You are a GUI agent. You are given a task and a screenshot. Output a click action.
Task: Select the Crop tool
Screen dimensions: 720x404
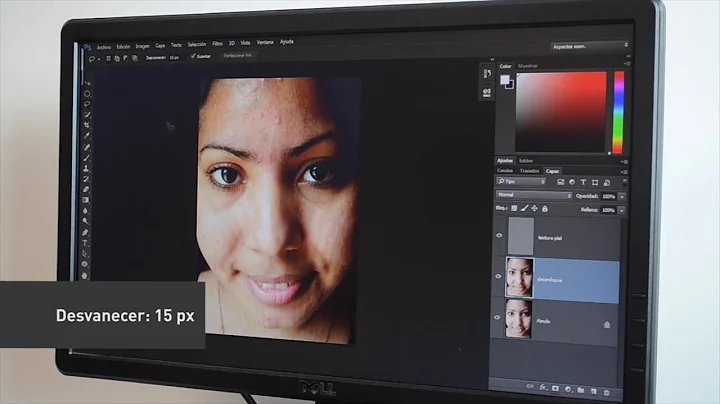(87, 125)
